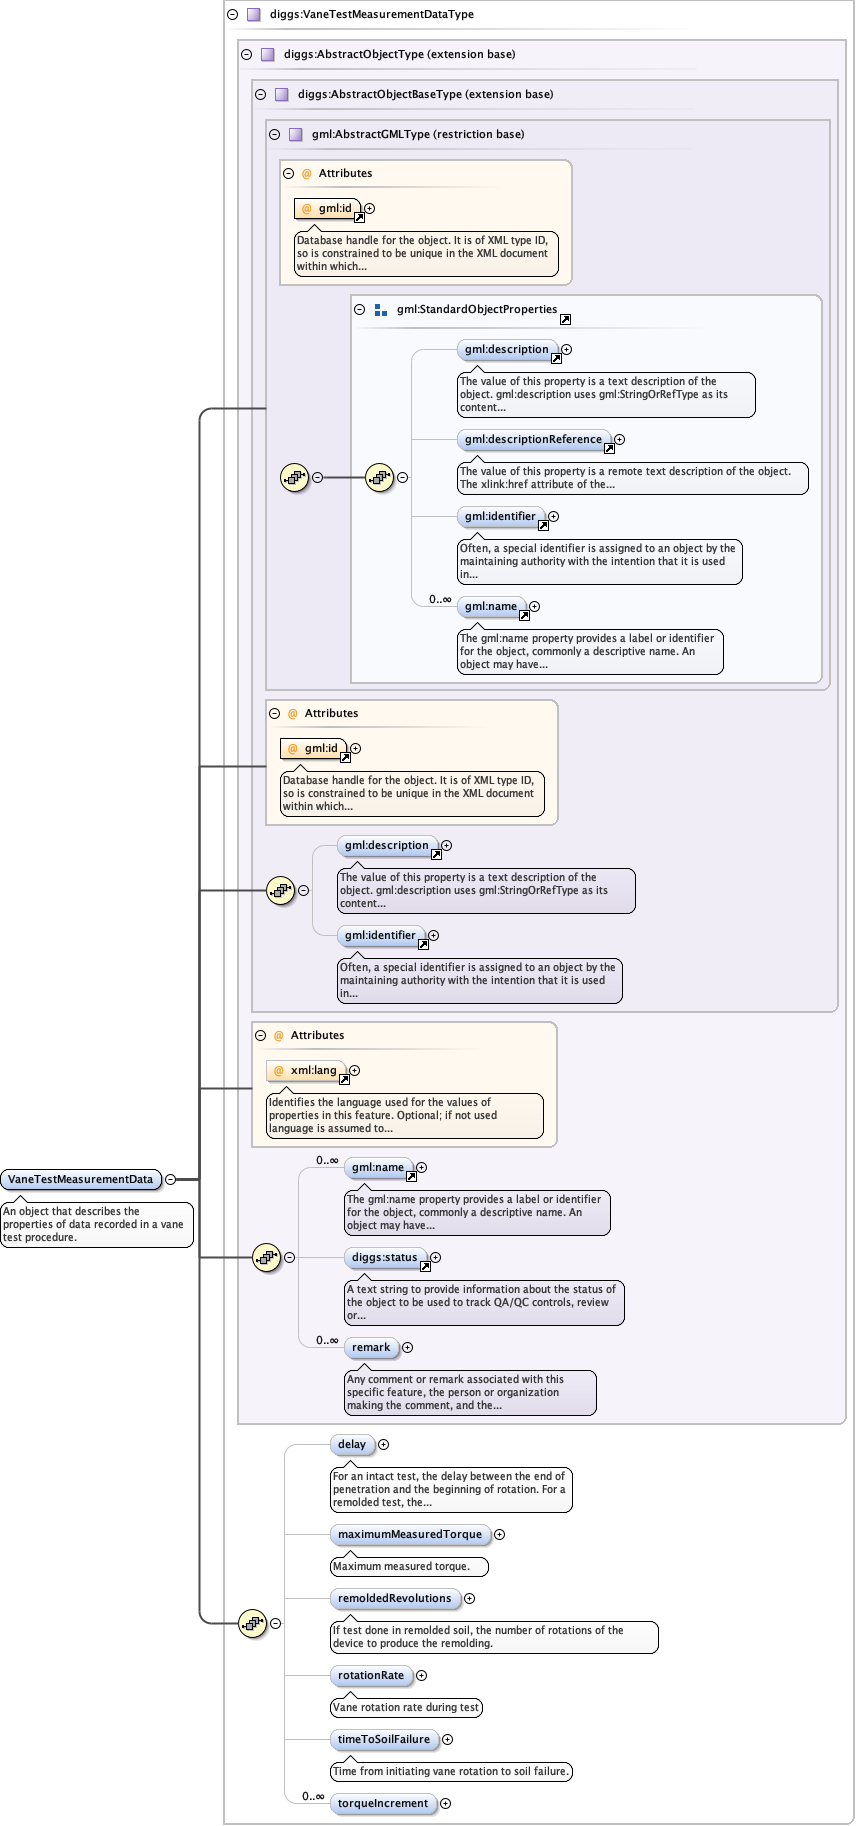Click the 'diggs:AbstractObjectType (extension base)' label
The height and width of the screenshot is (1826, 856).
point(400,55)
